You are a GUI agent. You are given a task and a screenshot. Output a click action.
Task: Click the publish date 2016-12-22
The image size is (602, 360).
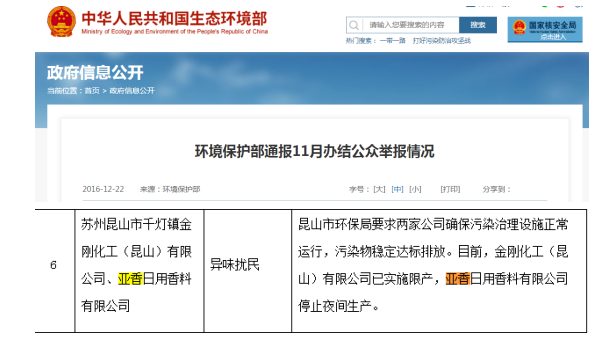click(103, 189)
